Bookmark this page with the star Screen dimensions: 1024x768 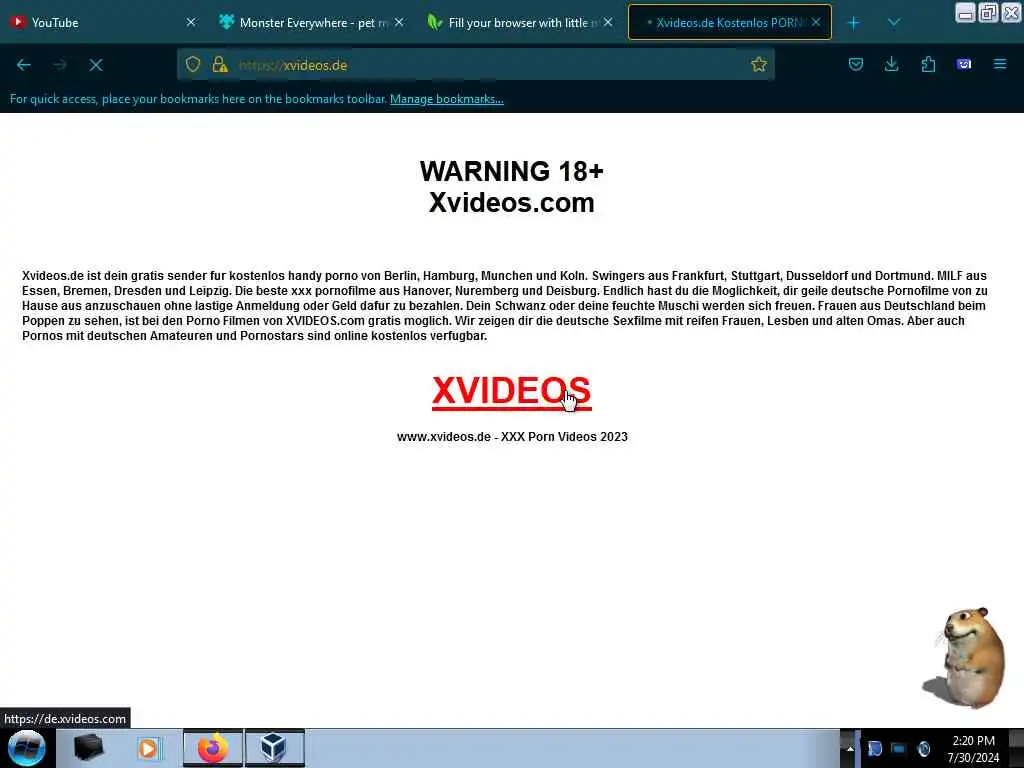coord(759,64)
